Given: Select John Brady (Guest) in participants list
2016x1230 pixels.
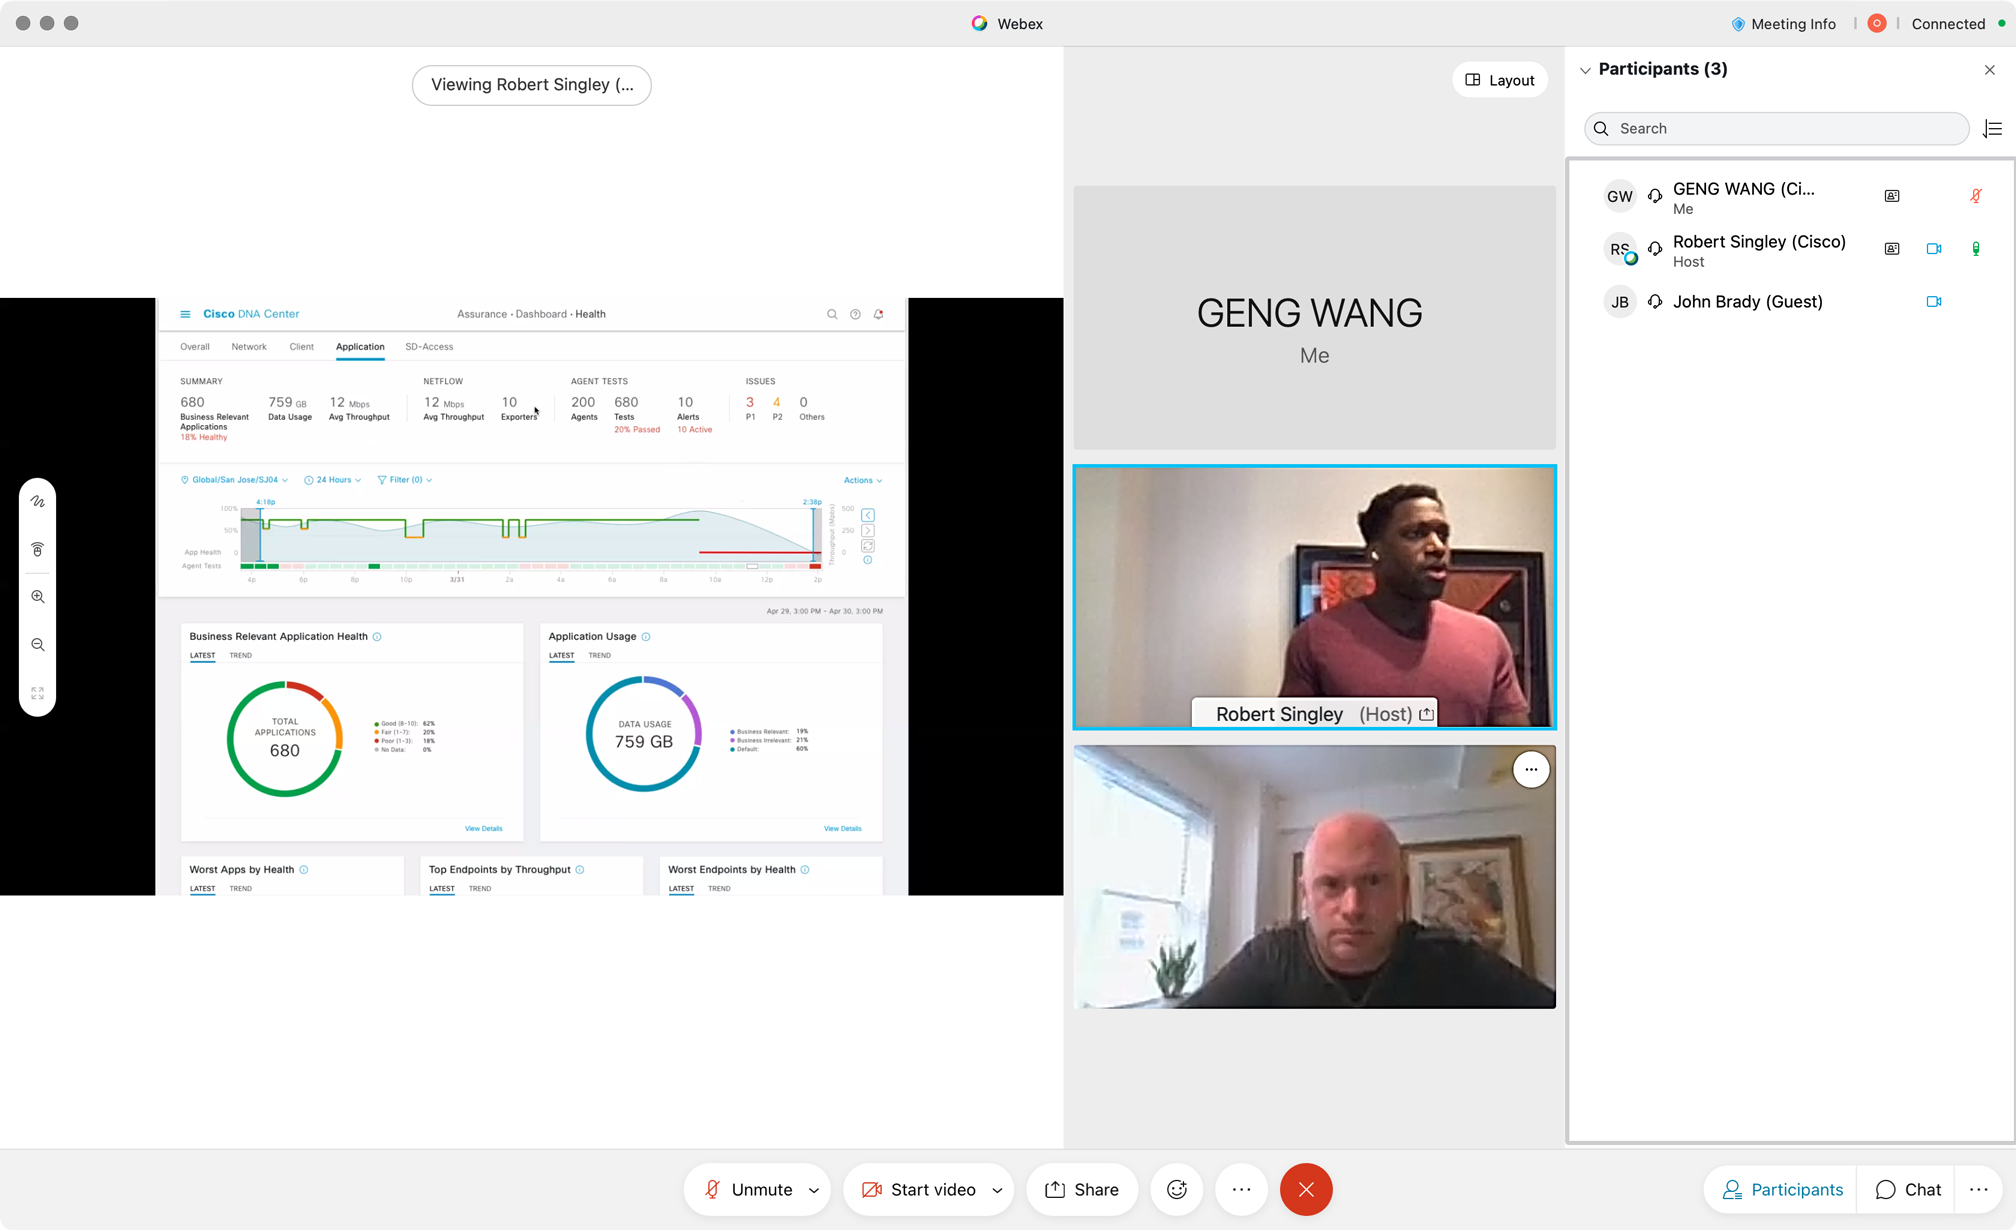Looking at the screenshot, I should (x=1790, y=302).
